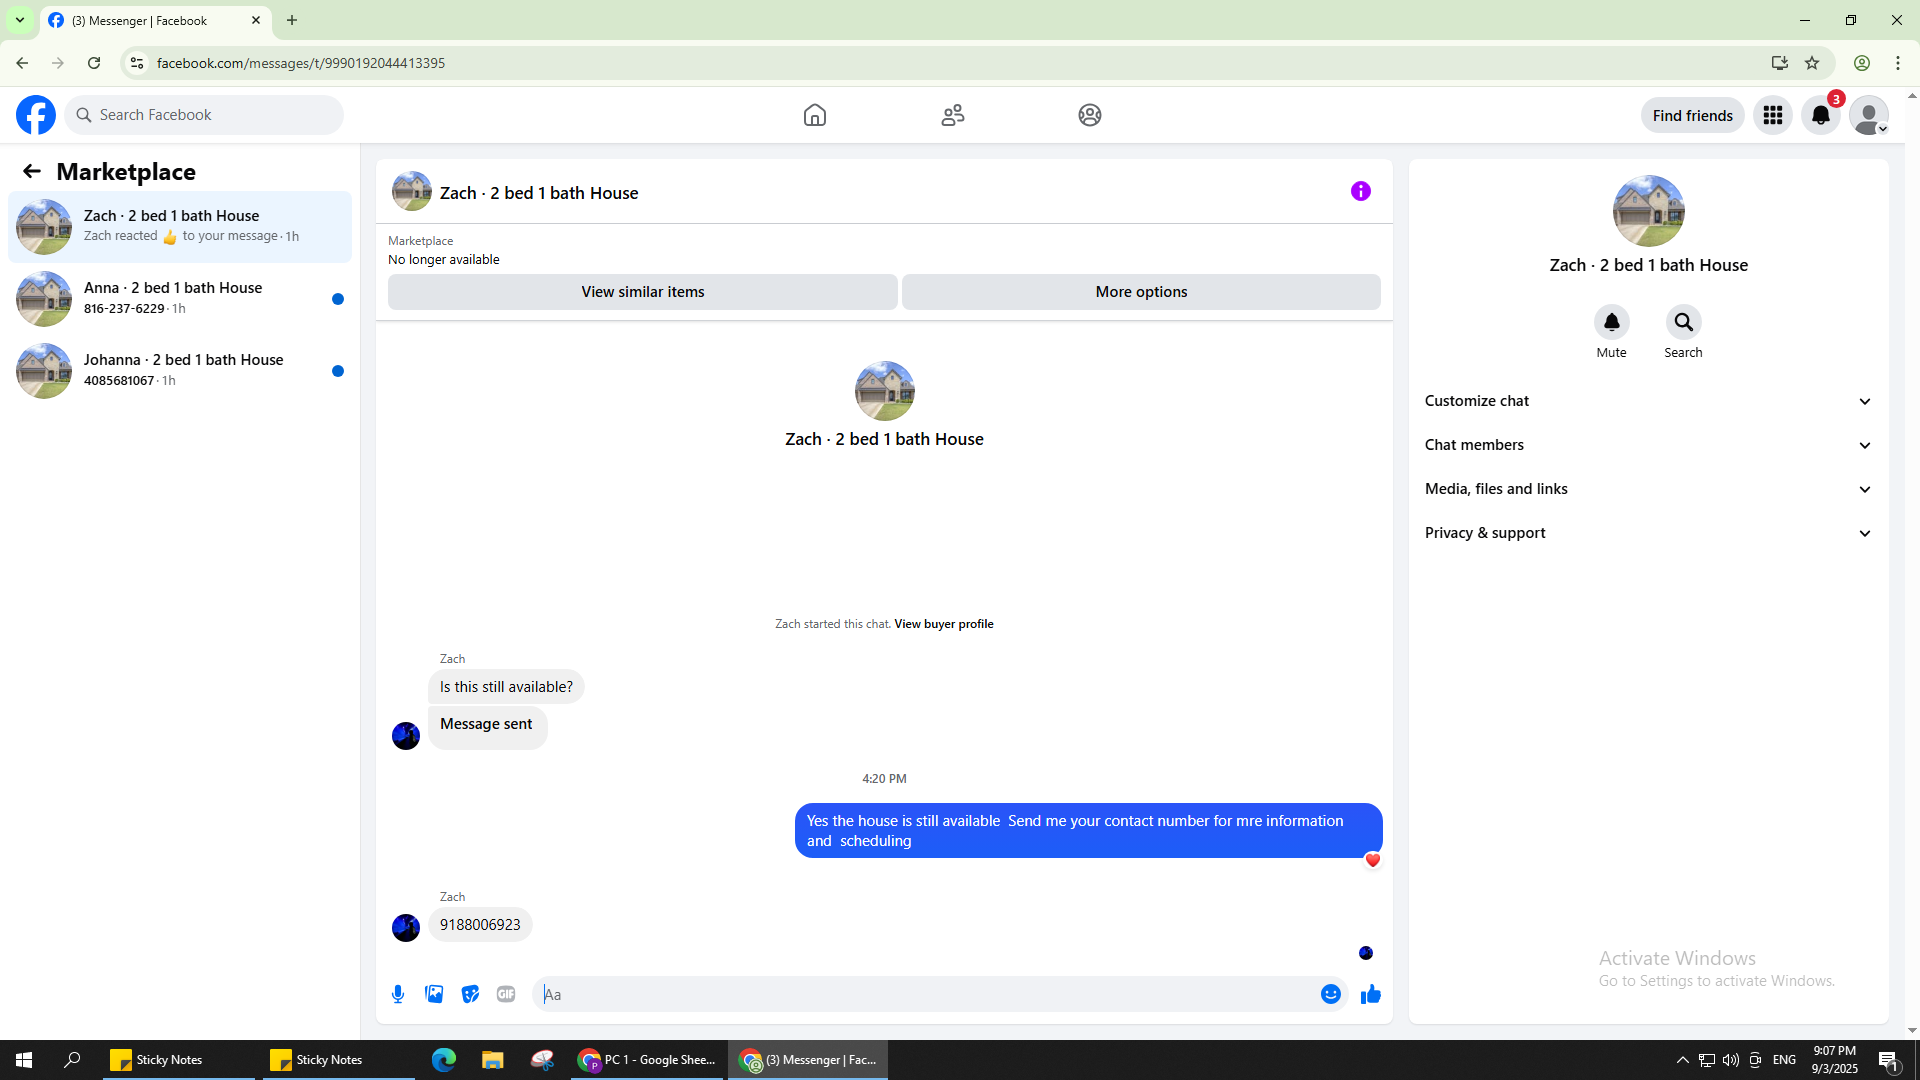Open Anna's 2 bed 1 bath House conversation
Image resolution: width=1920 pixels, height=1080 pixels.
[180, 299]
